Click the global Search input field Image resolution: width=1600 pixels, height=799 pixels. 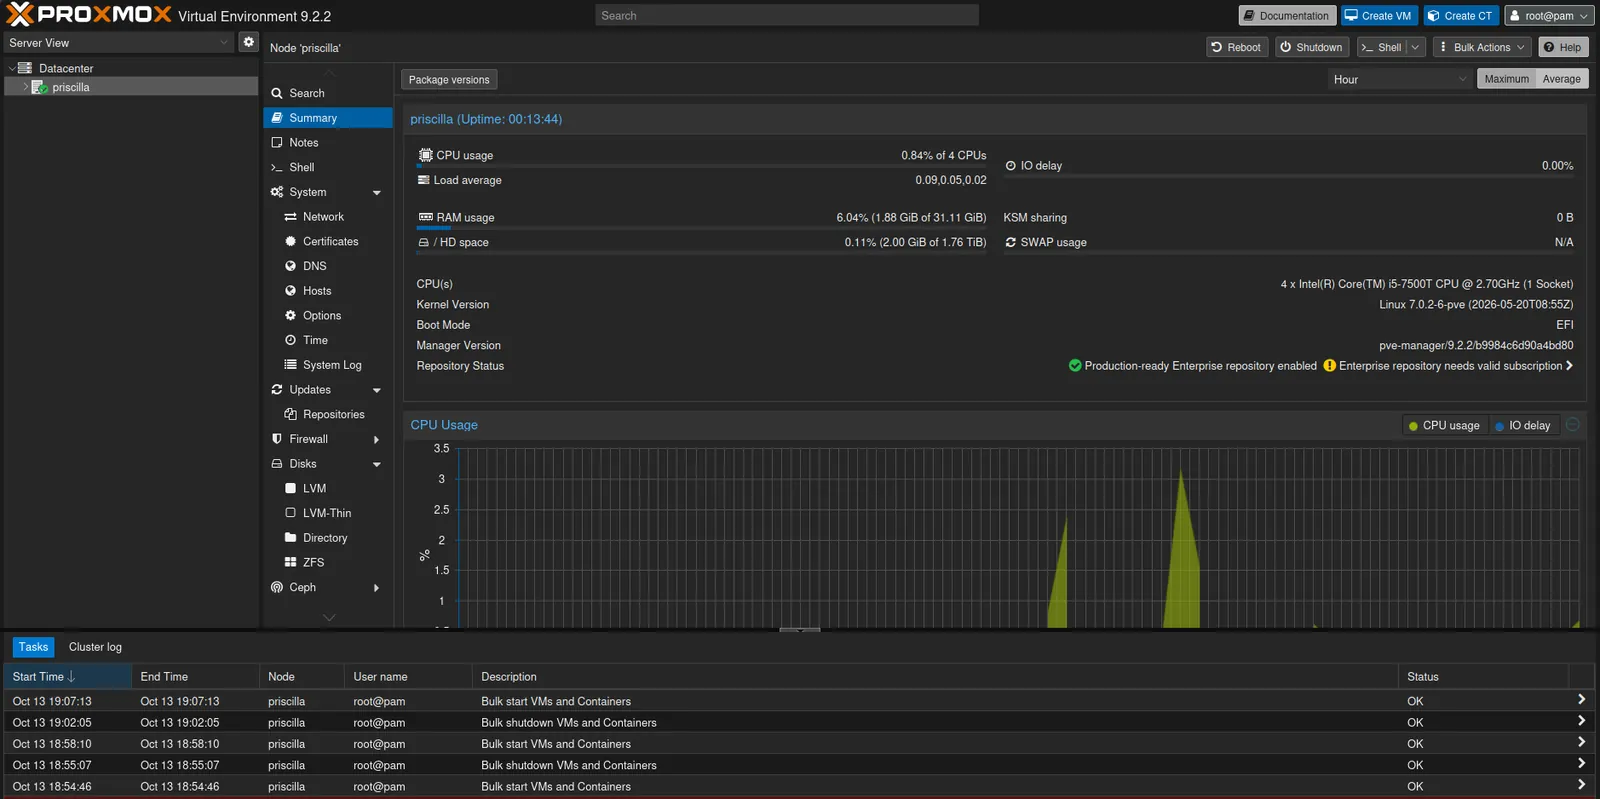pos(787,16)
